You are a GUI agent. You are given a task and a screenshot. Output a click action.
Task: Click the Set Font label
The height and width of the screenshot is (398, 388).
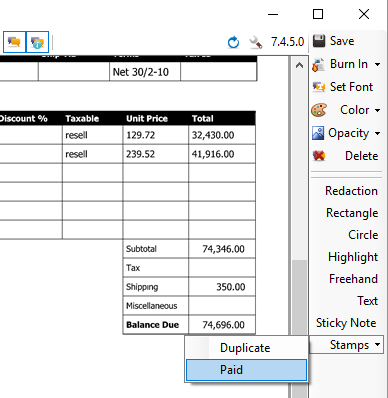coord(351,87)
